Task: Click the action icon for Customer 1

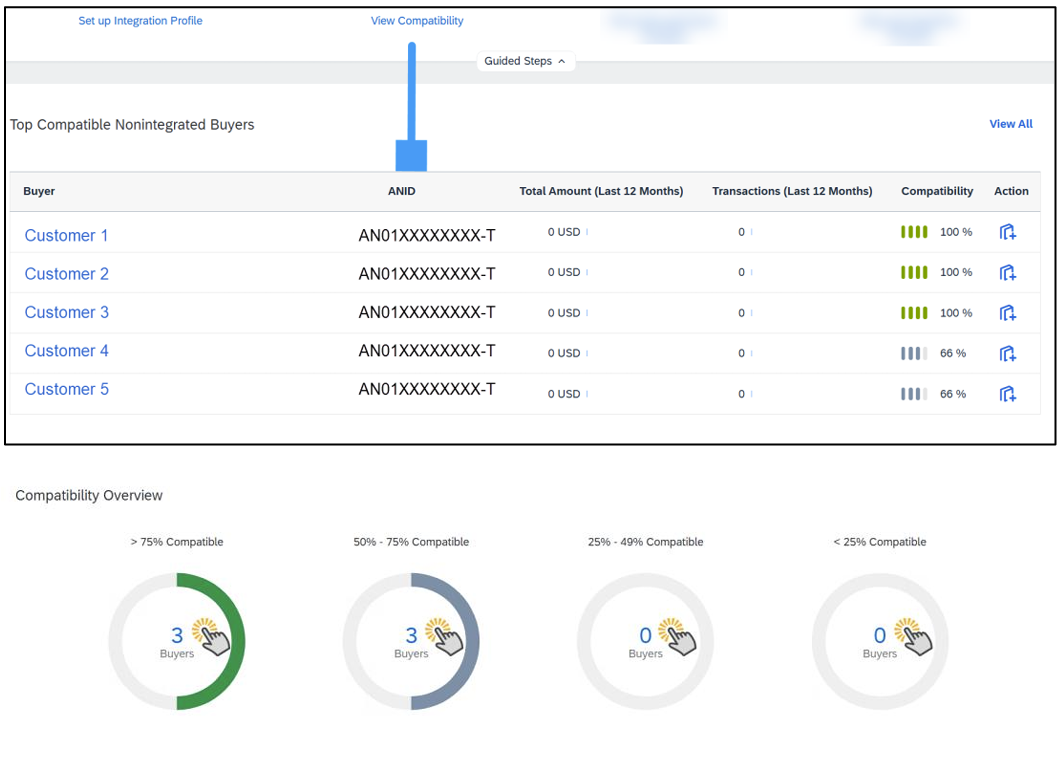Action: pyautogui.click(x=1008, y=232)
